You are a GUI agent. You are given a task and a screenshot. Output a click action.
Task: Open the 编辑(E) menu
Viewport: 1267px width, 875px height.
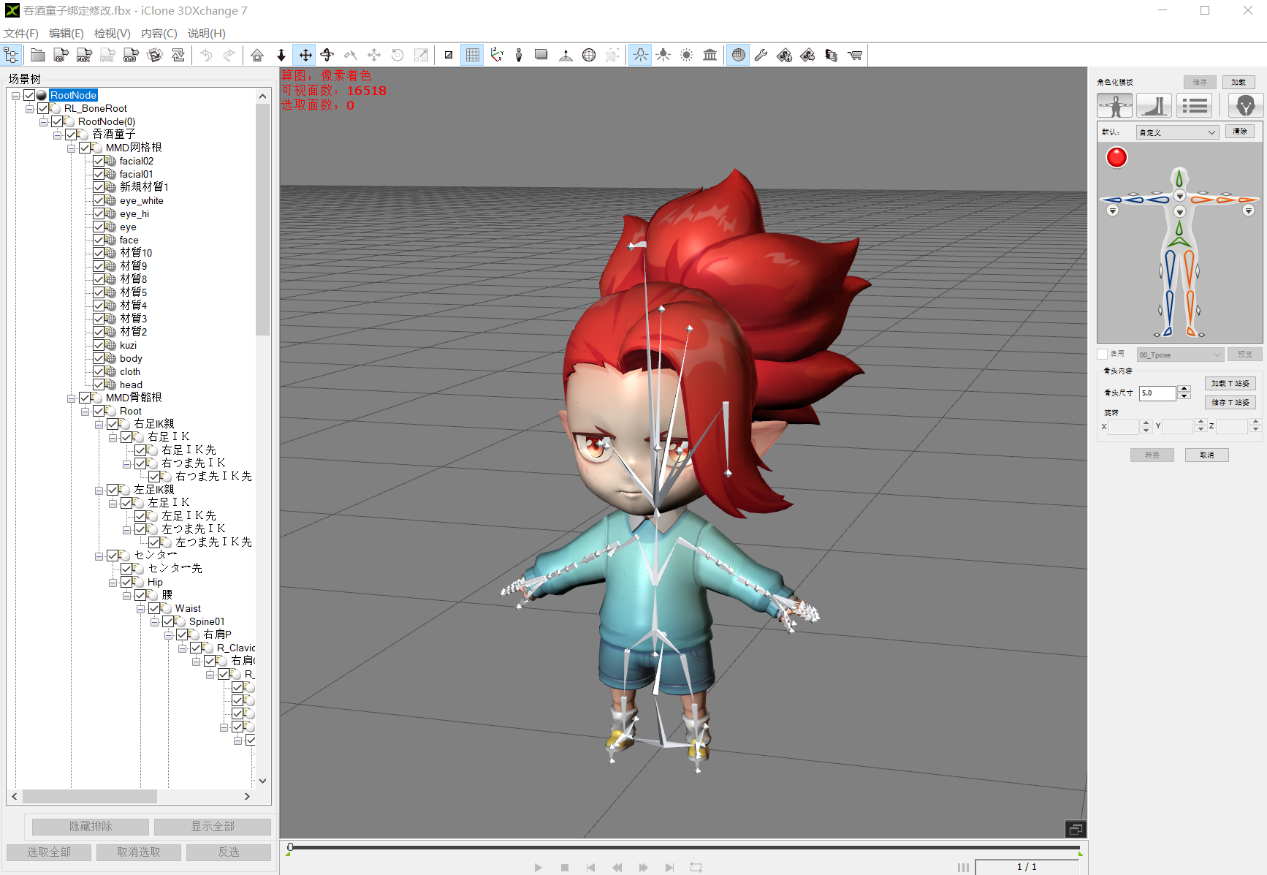pos(66,33)
